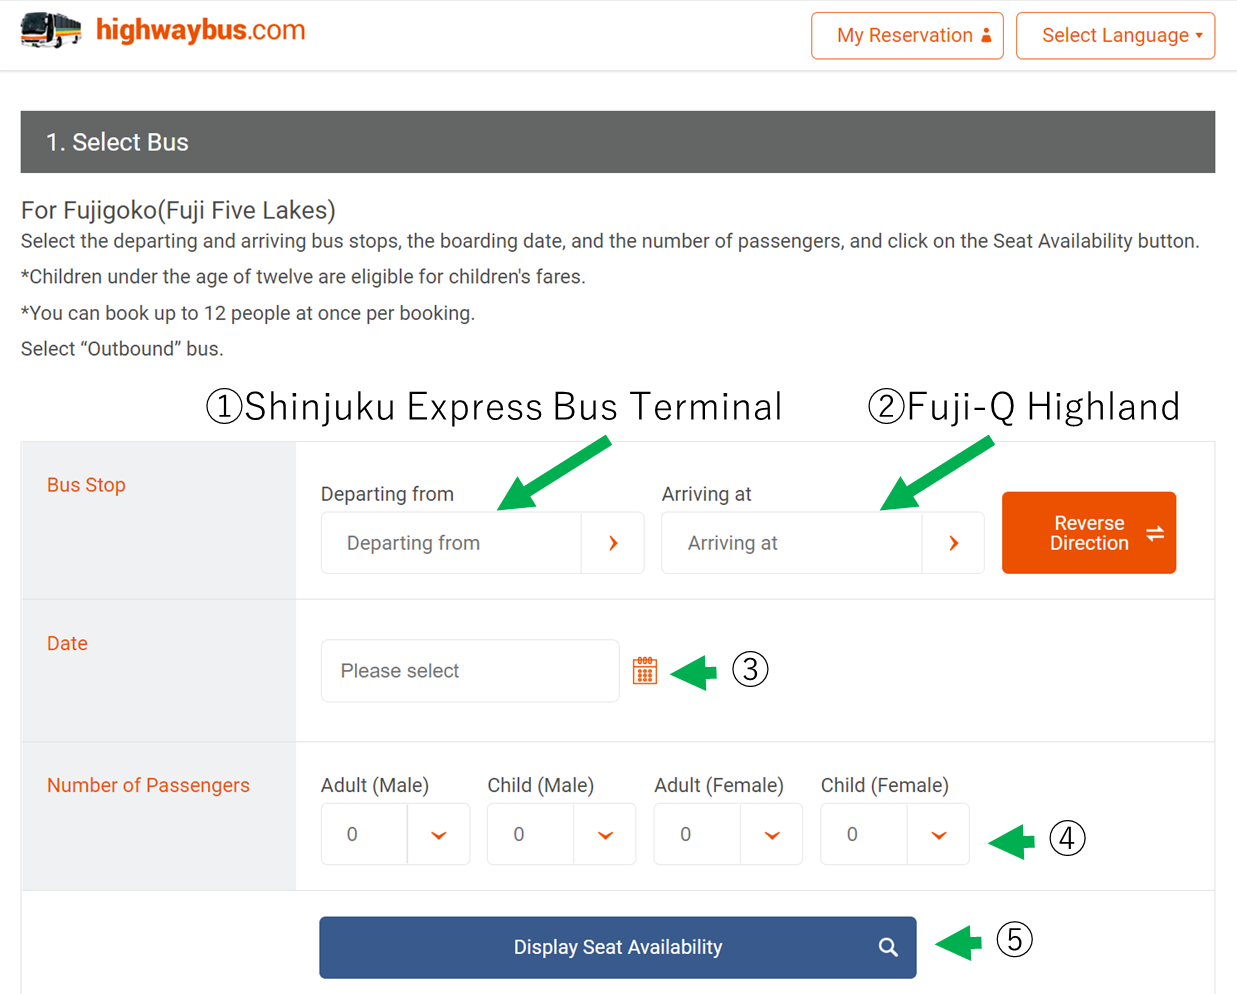Click the Arriving at chevron arrow
This screenshot has height=994, width=1237.
click(953, 543)
